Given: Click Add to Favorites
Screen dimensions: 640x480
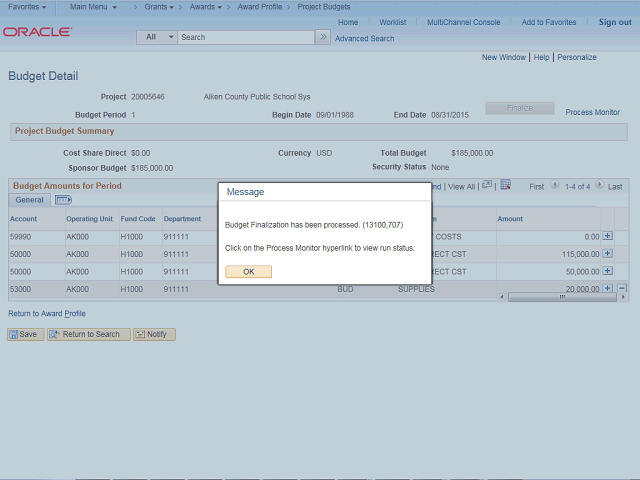Looking at the screenshot, I should [x=549, y=22].
